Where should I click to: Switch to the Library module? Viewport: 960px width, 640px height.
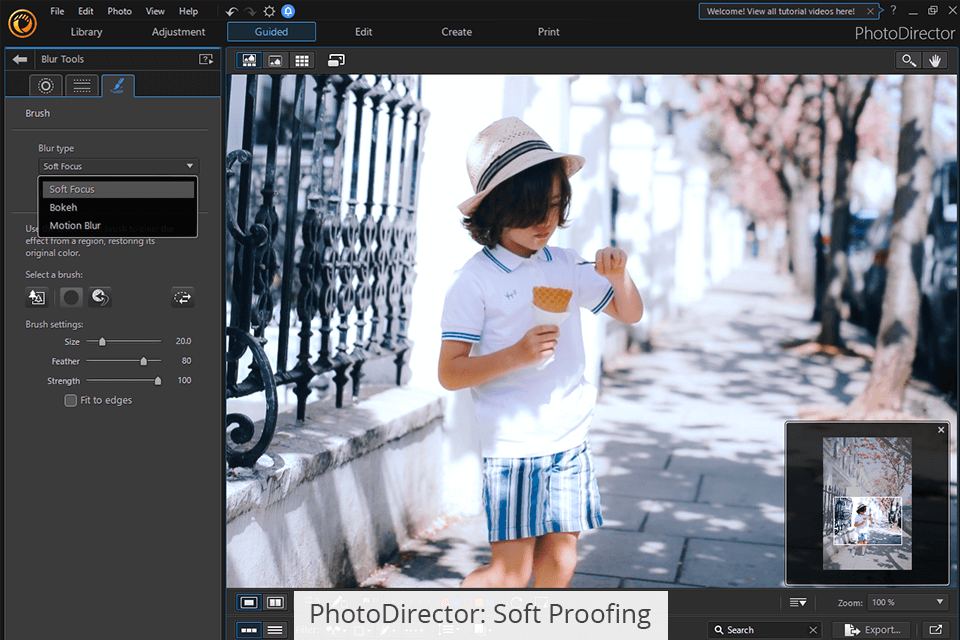[86, 32]
